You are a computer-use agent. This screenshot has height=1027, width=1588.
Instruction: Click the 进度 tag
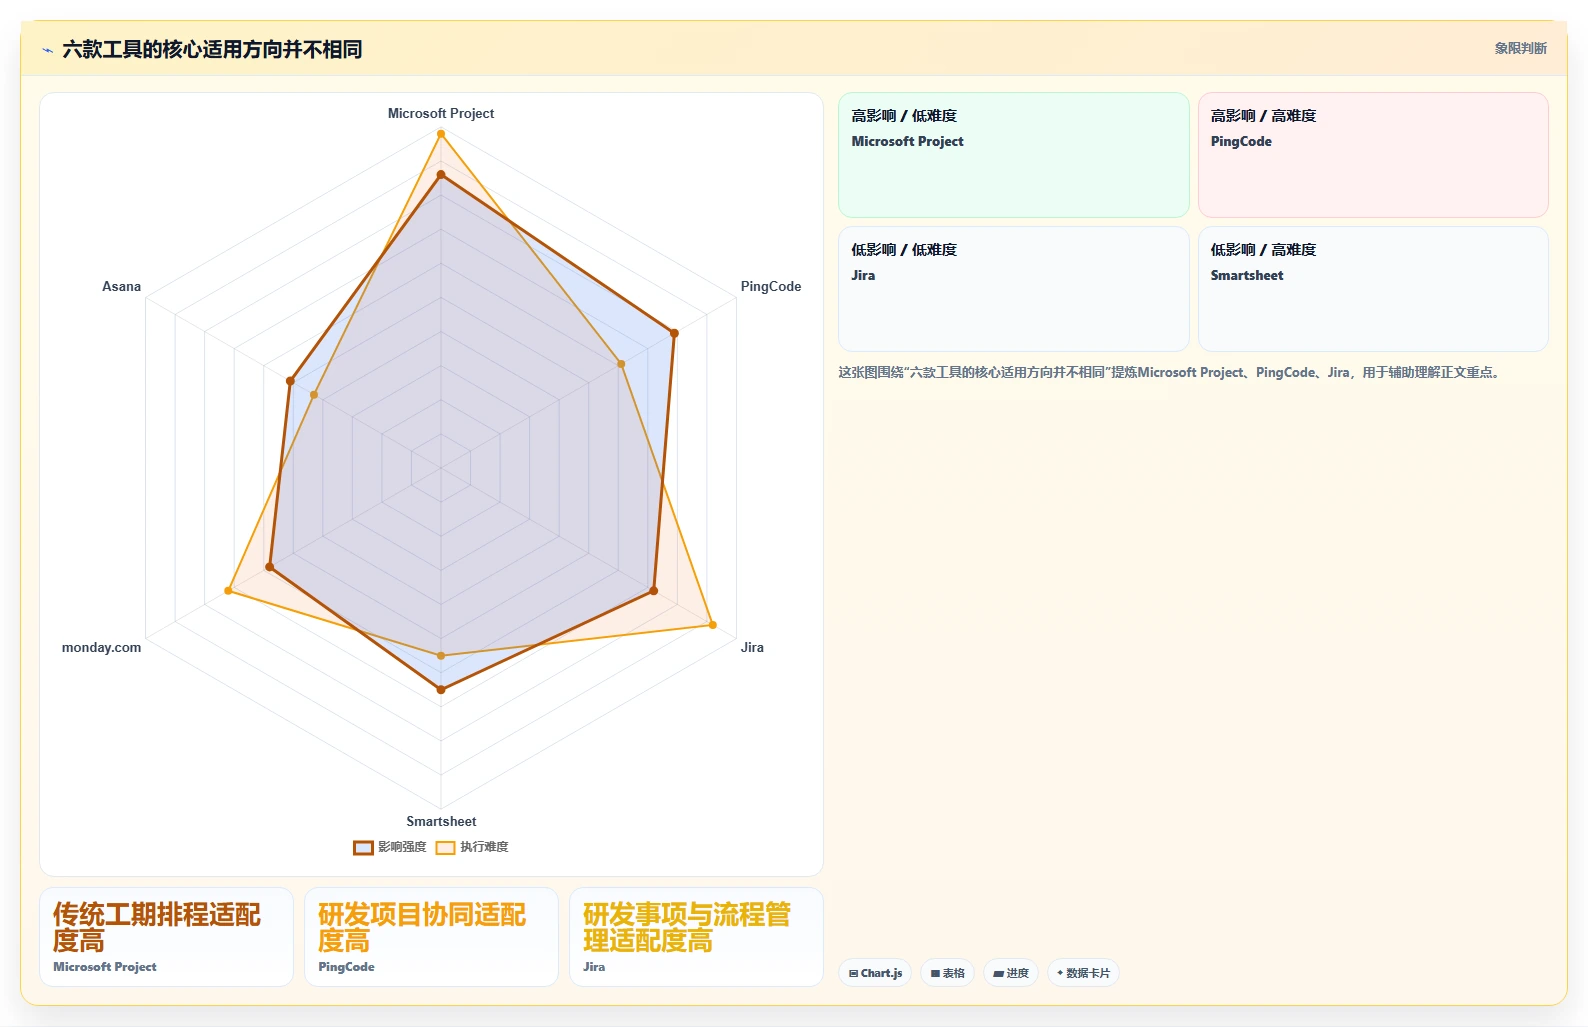pos(1011,973)
